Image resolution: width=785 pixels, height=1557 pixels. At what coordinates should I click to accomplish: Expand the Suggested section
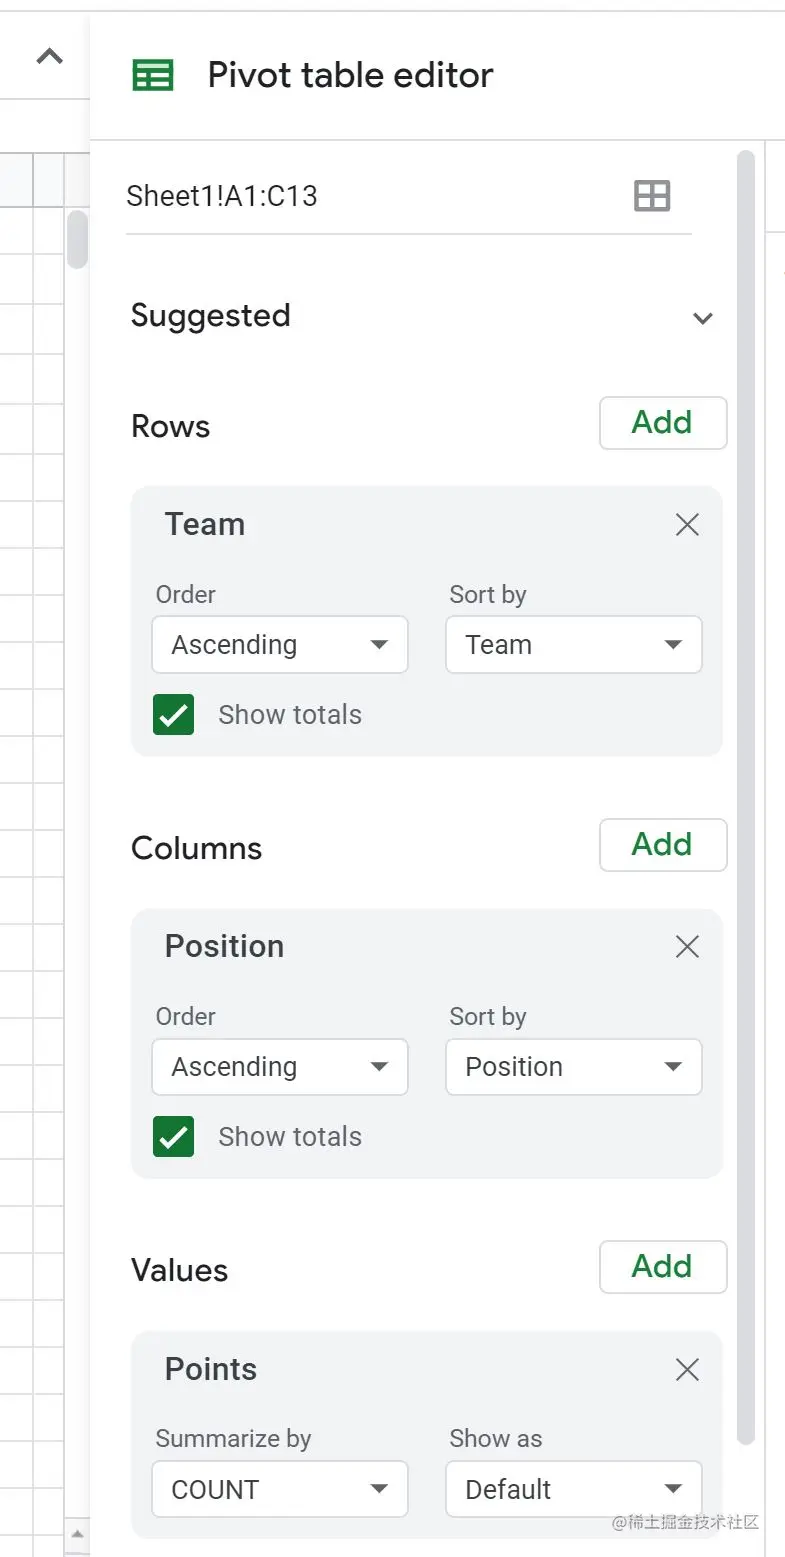[x=703, y=319]
